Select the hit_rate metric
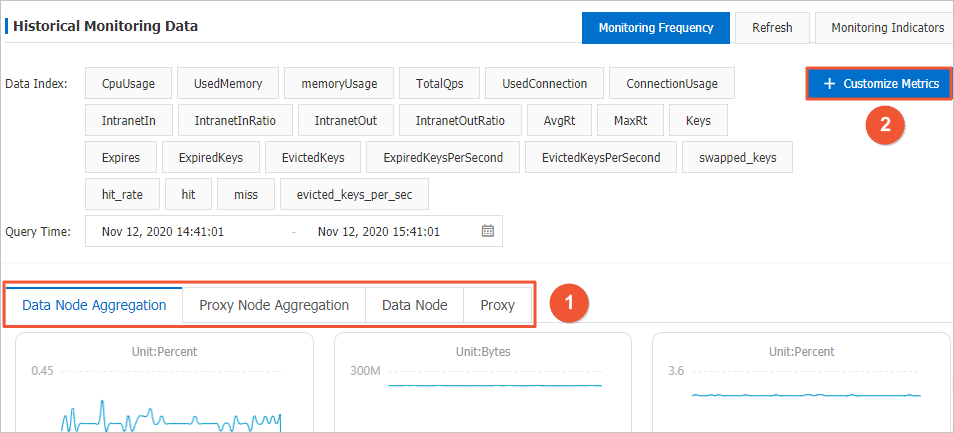Image resolution: width=954 pixels, height=433 pixels. point(122,195)
